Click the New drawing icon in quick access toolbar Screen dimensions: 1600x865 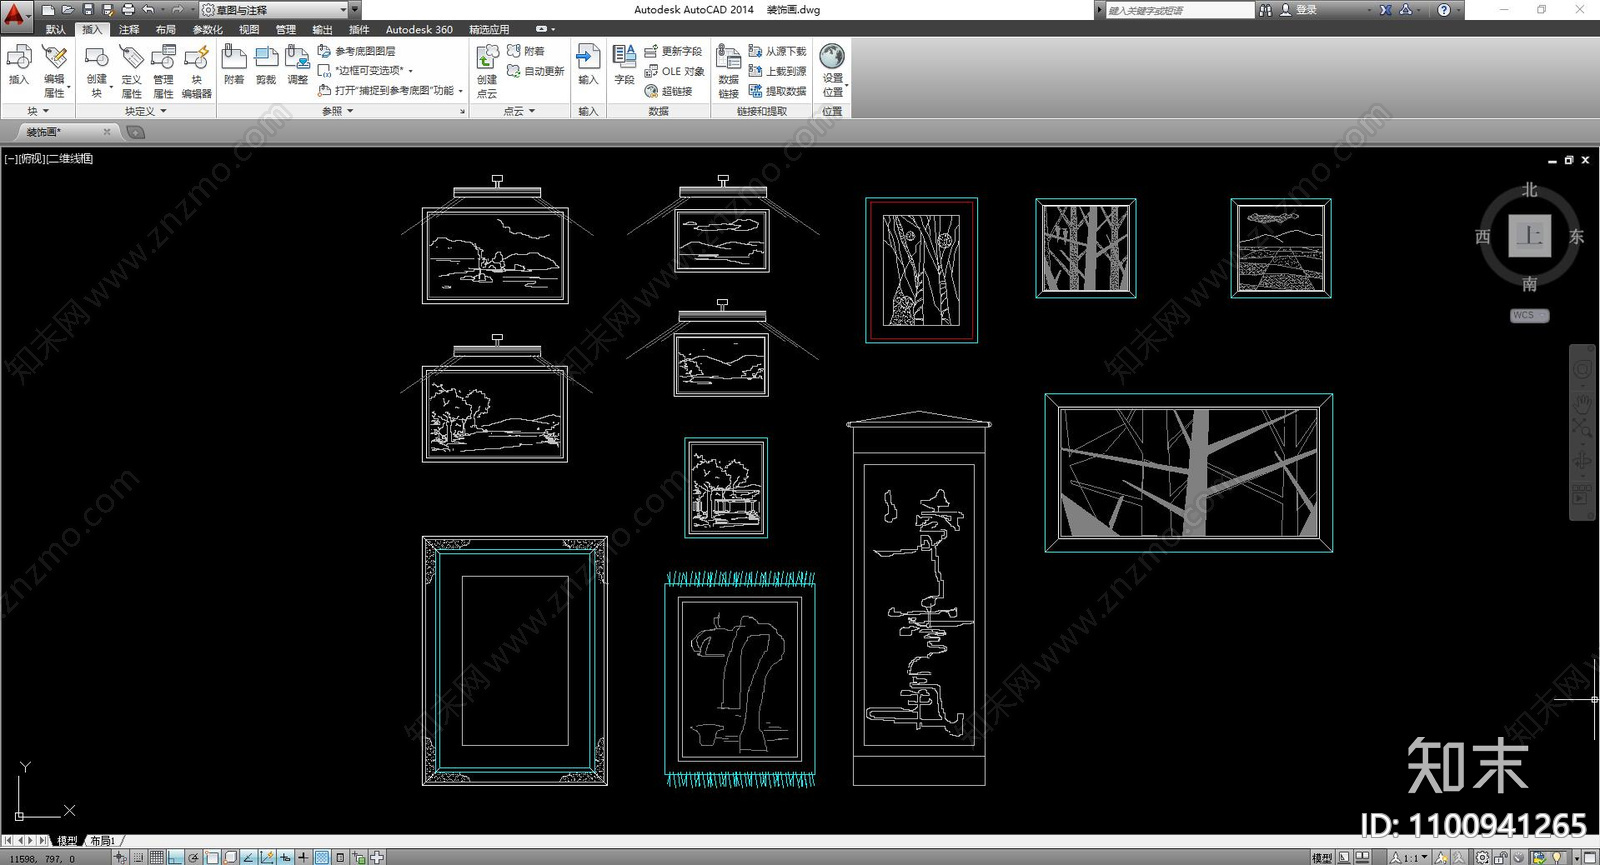point(48,10)
